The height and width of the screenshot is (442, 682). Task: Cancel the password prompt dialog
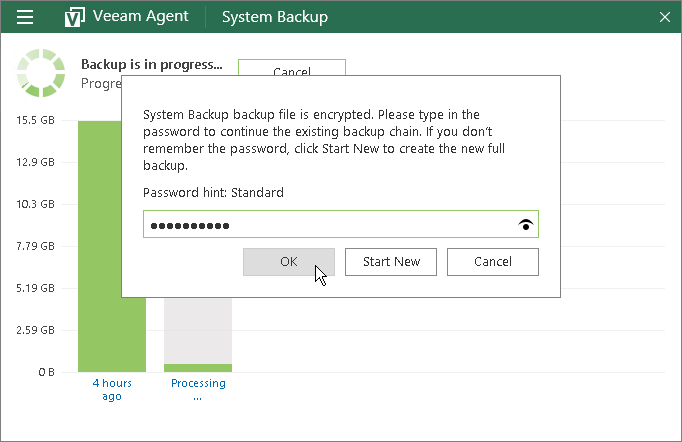click(492, 262)
